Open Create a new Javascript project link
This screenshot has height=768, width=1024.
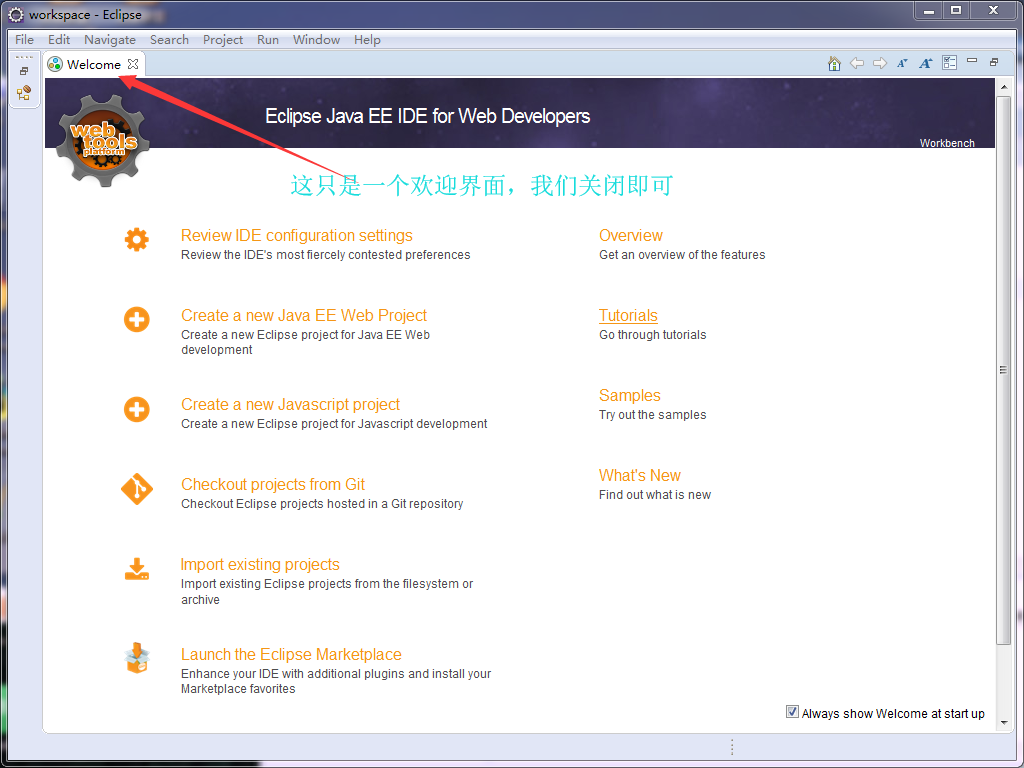pyautogui.click(x=290, y=404)
